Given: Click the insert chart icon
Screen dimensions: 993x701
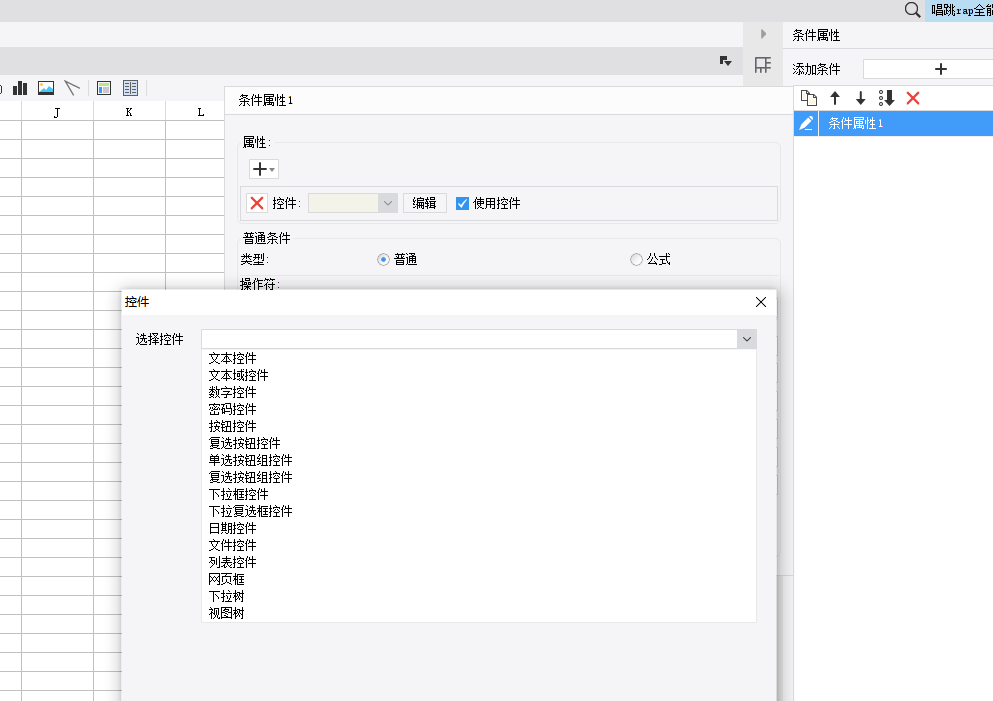Looking at the screenshot, I should 20,88.
